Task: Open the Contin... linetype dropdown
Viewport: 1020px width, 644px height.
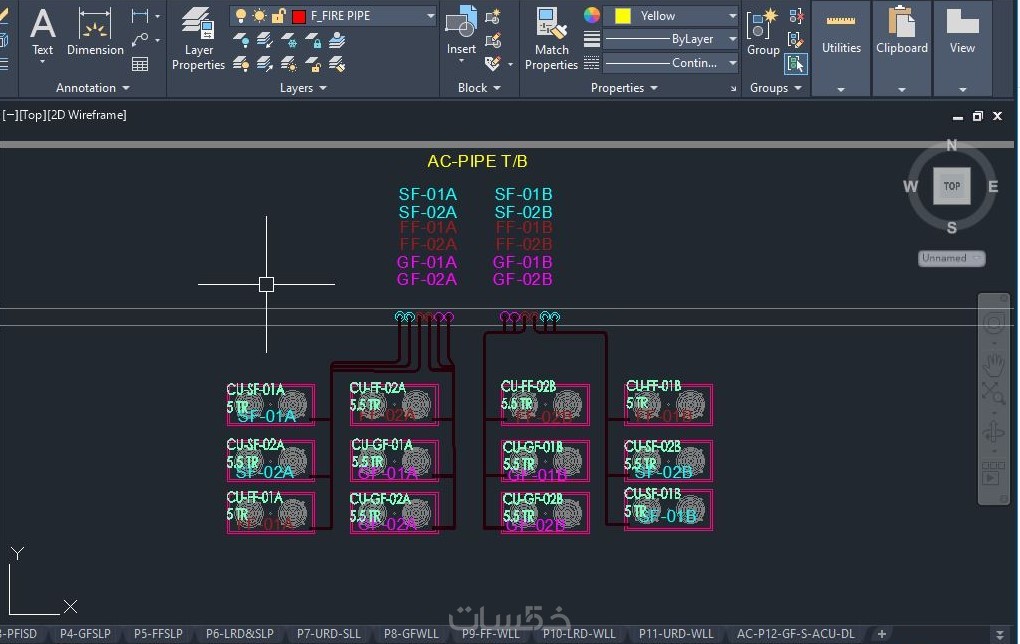Action: 732,63
